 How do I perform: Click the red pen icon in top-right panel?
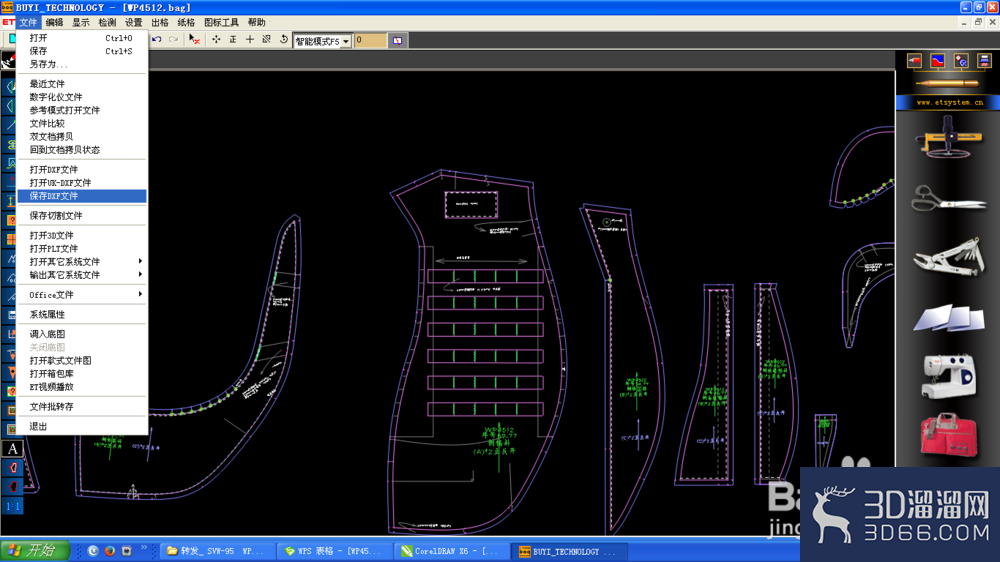tap(915, 61)
